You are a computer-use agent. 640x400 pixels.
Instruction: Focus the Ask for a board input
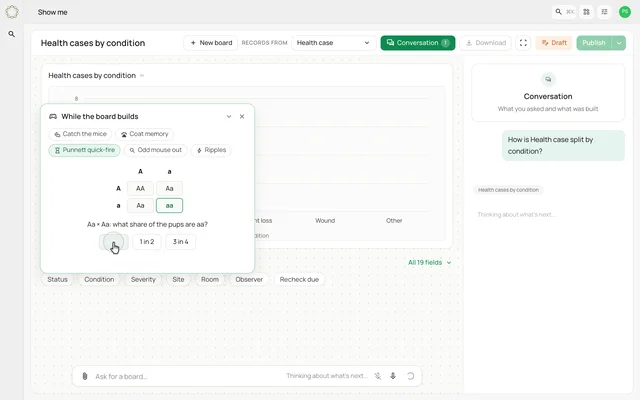click(x=188, y=376)
